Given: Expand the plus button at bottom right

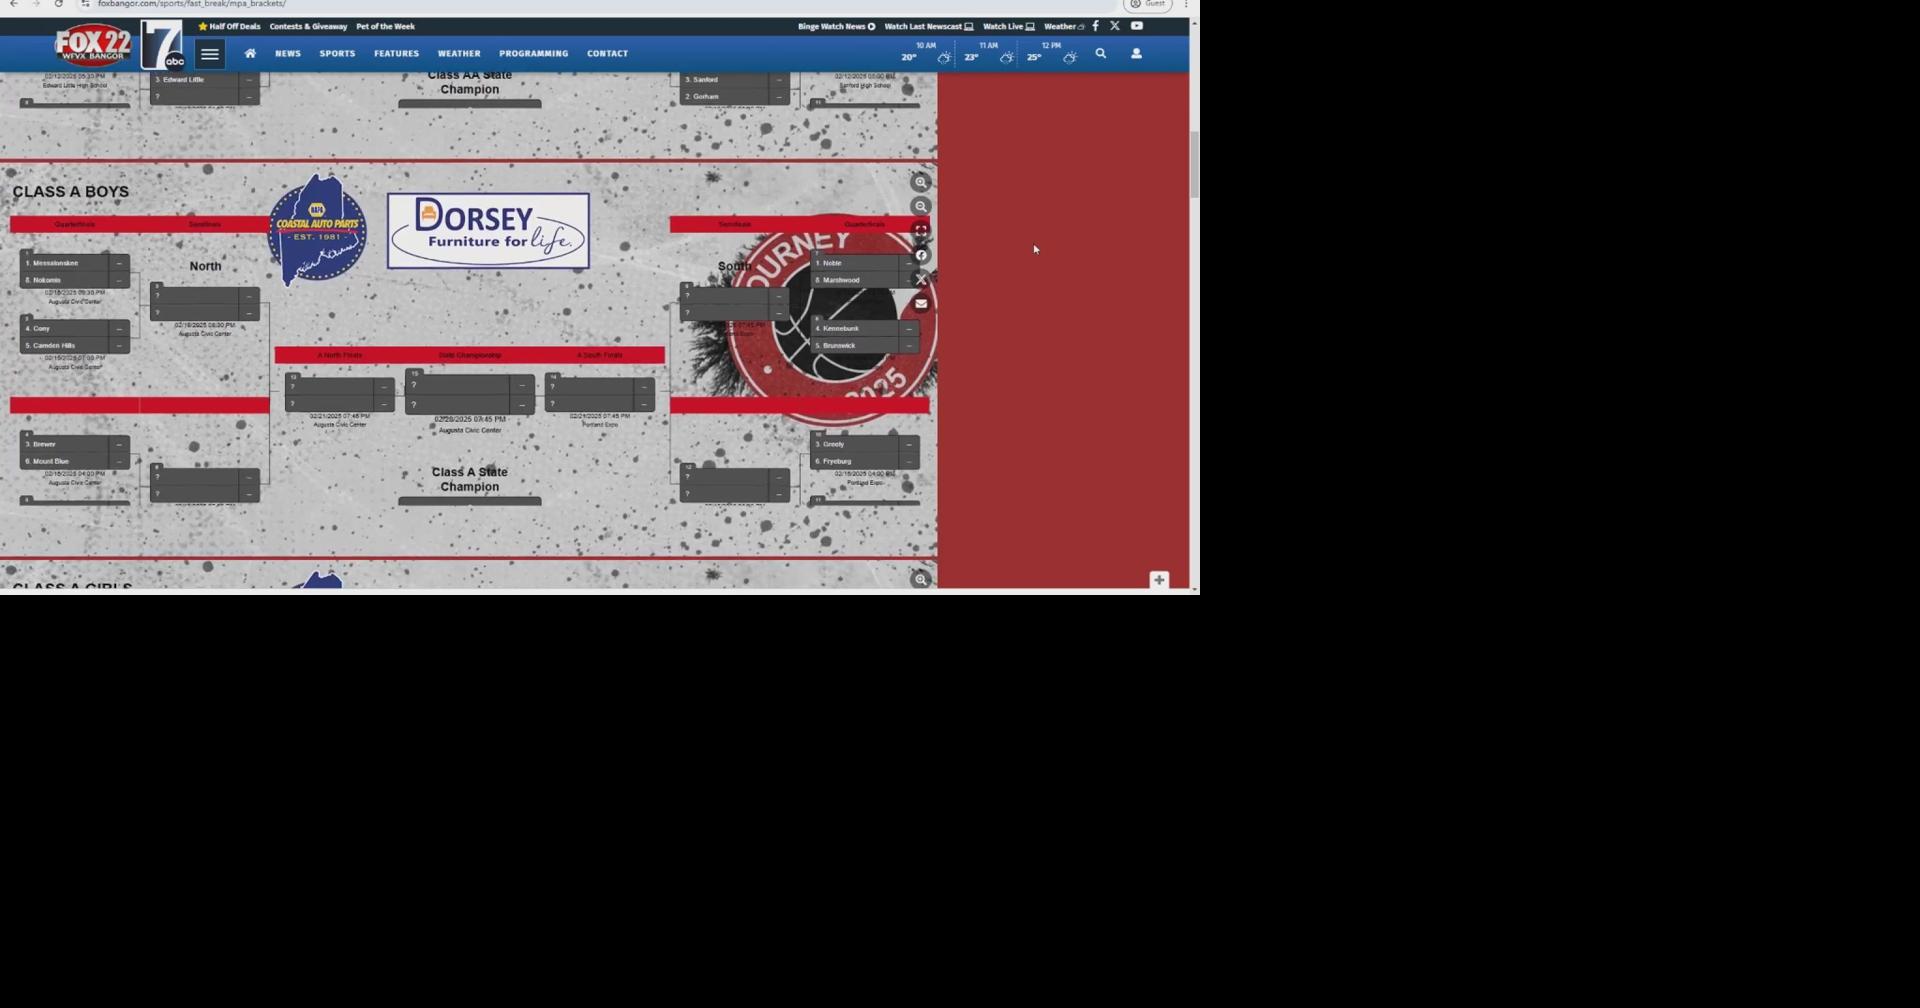Looking at the screenshot, I should 1159,580.
